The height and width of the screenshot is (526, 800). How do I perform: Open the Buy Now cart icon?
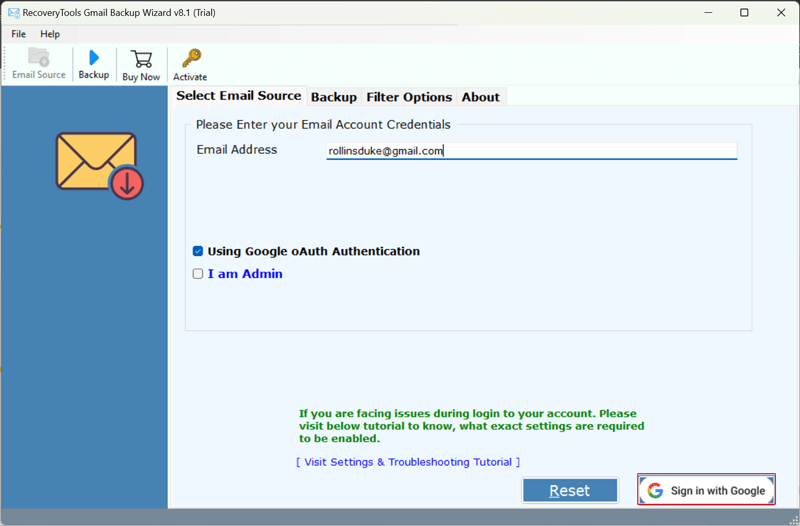(141, 65)
